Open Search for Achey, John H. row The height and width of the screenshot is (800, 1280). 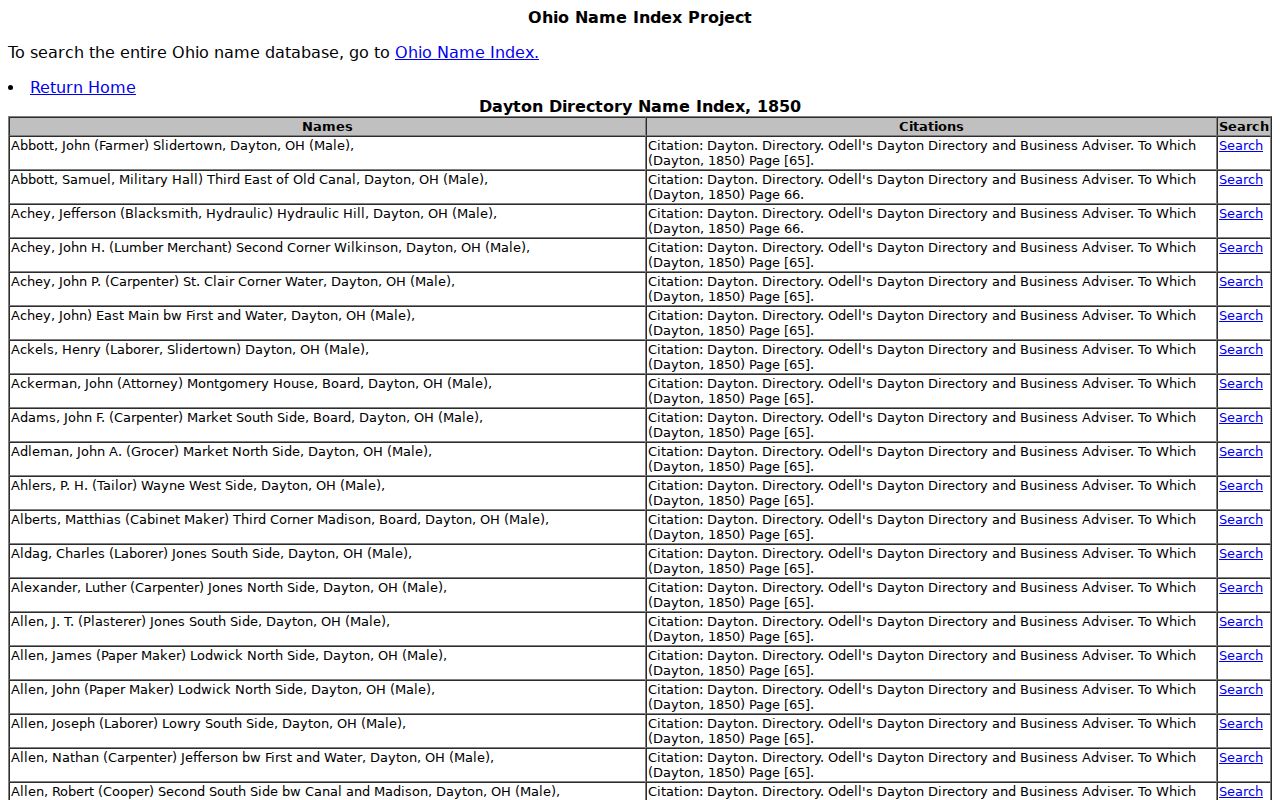point(1241,248)
